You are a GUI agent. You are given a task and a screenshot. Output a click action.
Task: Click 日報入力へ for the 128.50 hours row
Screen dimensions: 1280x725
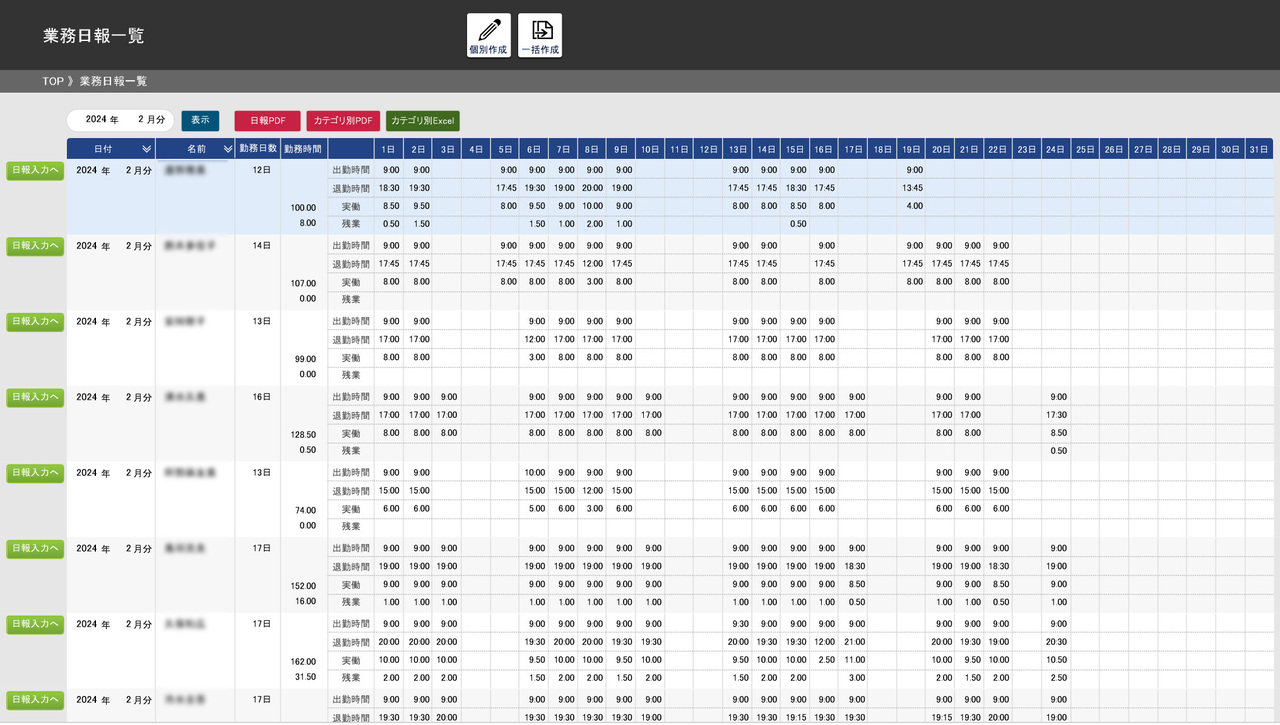coord(35,397)
